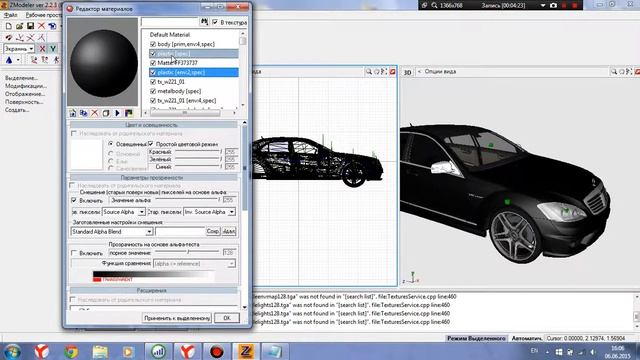Image resolution: width=640 pixels, height=360 pixels.
Task: Click the material search input field
Action: 170,22
